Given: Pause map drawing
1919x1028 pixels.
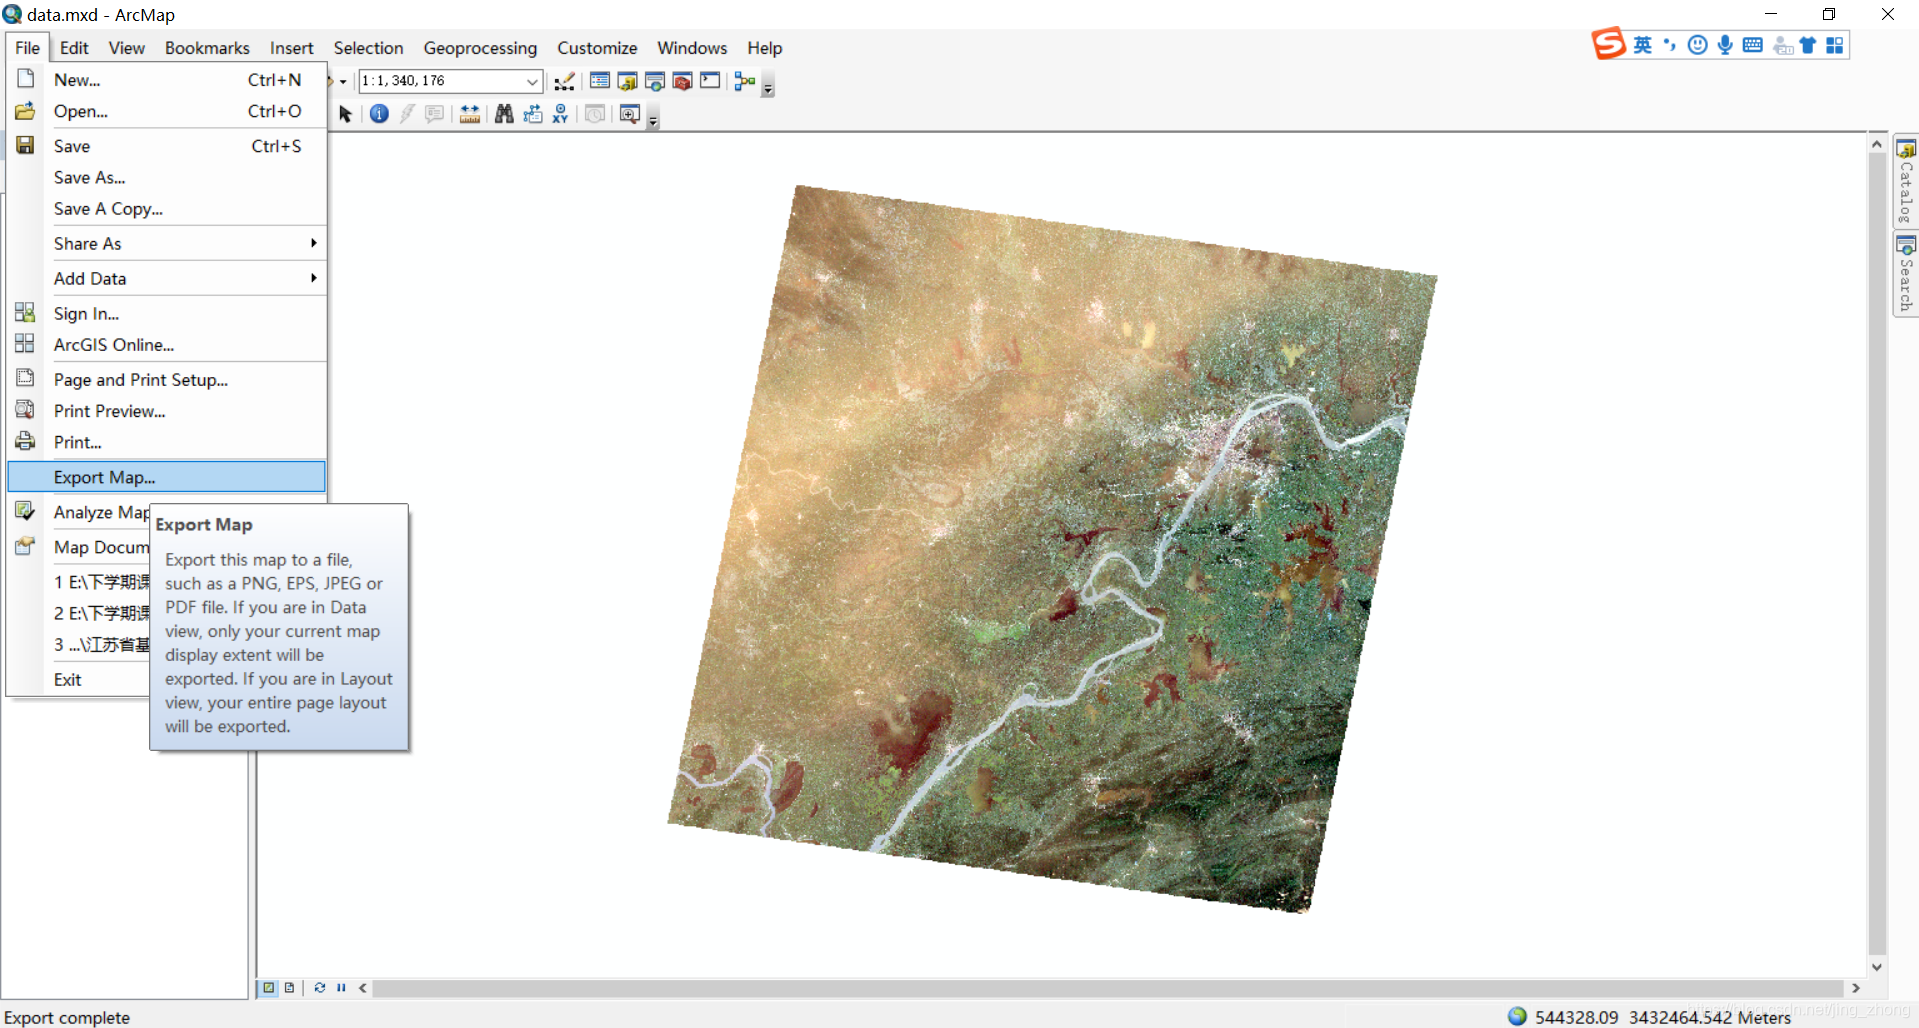Looking at the screenshot, I should tap(341, 988).
